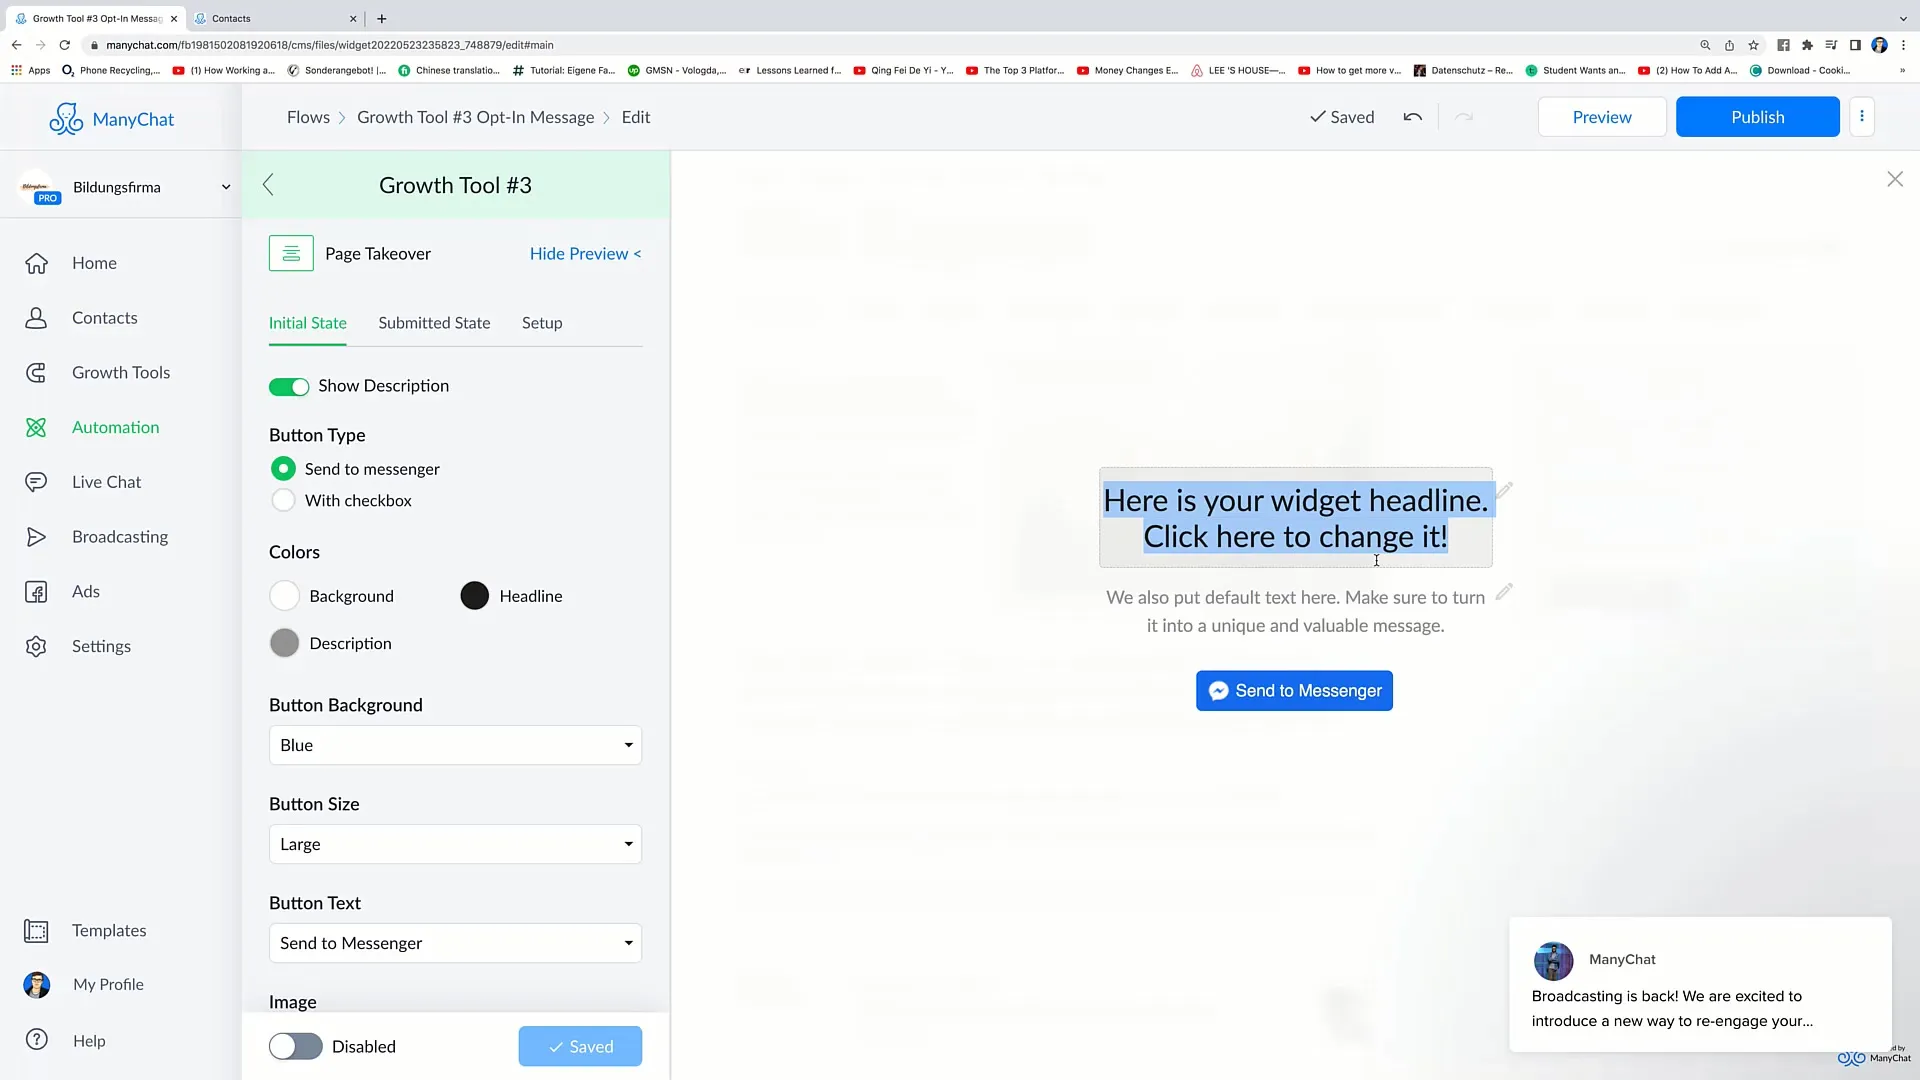The image size is (1920, 1080).
Task: Select Send to messenger radio button
Action: click(282, 468)
